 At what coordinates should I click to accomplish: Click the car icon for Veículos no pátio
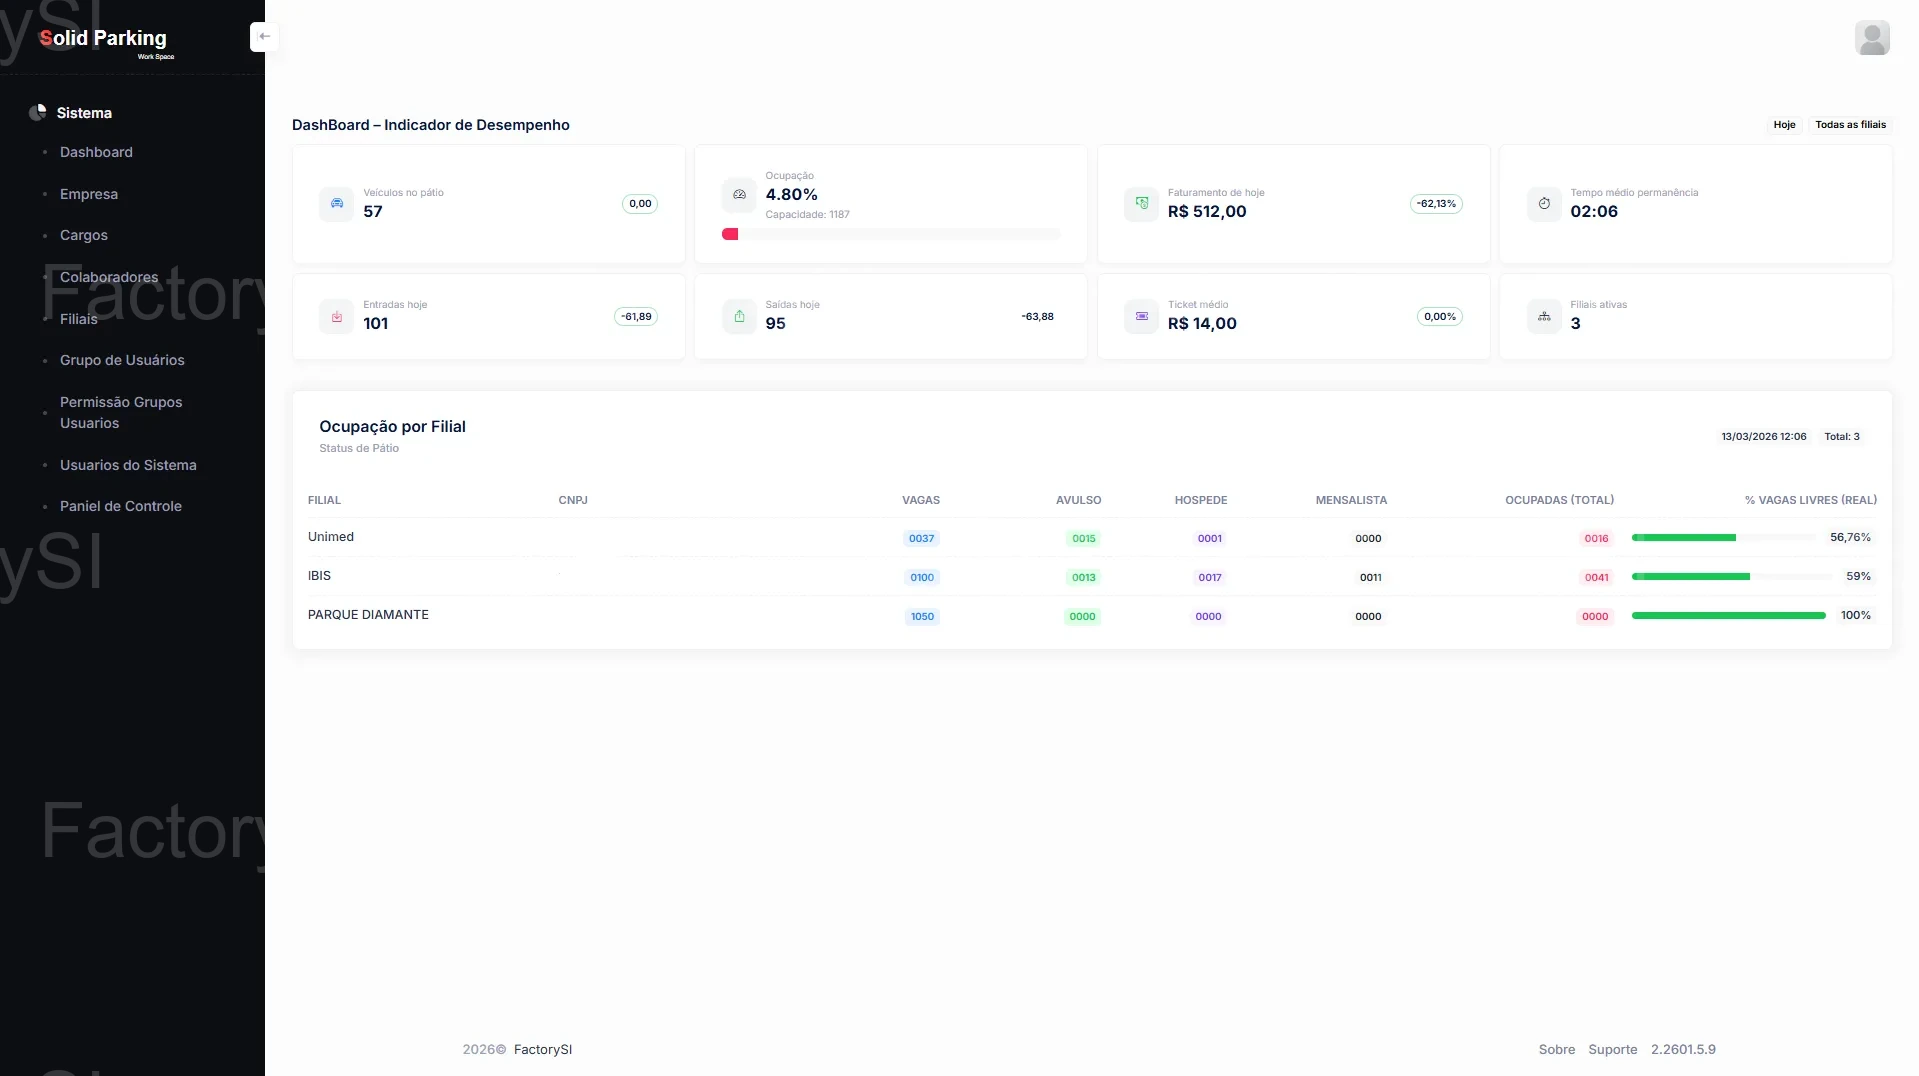pos(337,204)
